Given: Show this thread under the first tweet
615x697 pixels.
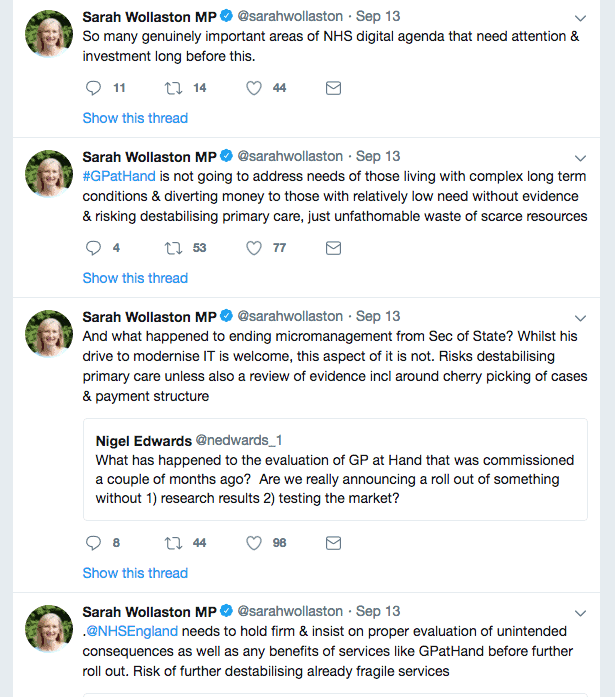Looking at the screenshot, I should [x=135, y=118].
